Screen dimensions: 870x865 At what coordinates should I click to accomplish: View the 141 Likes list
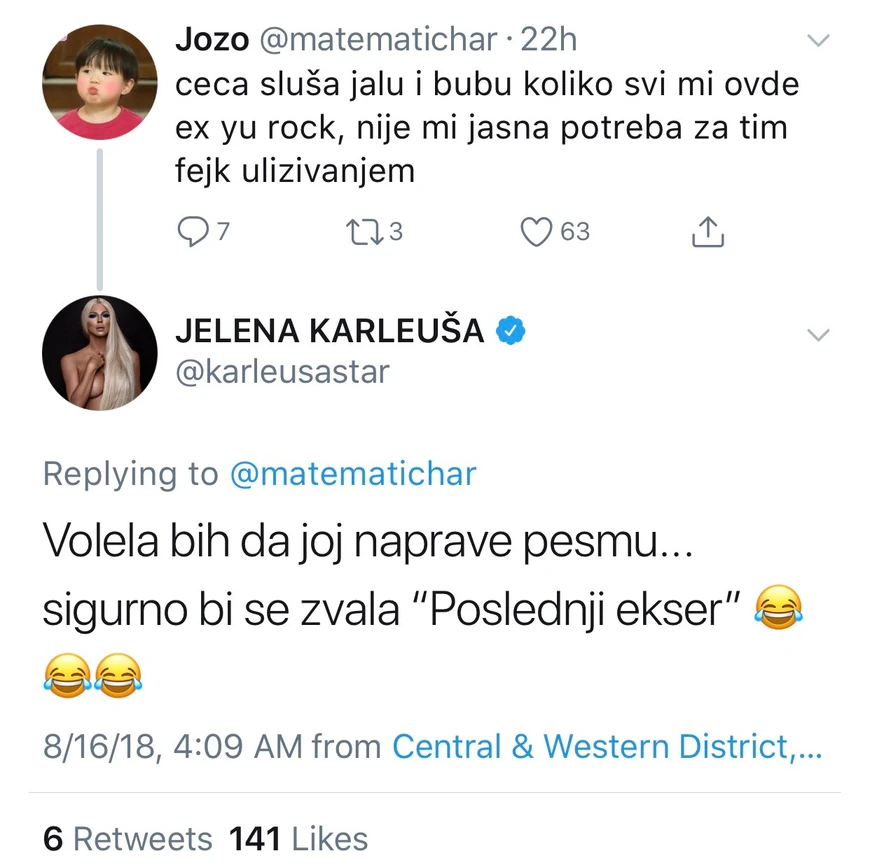(298, 838)
